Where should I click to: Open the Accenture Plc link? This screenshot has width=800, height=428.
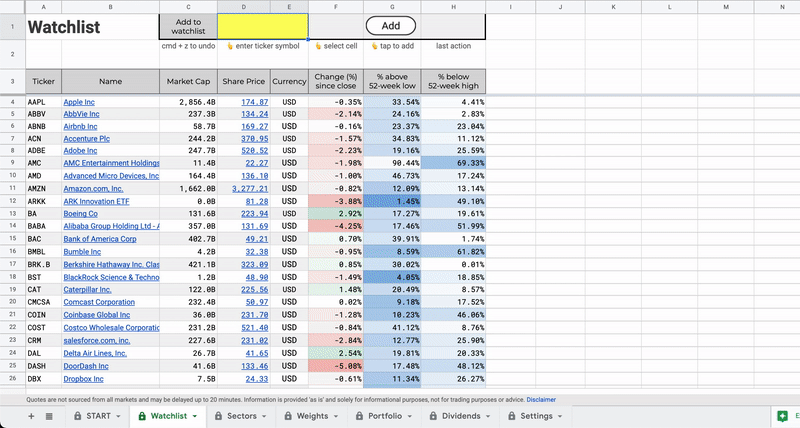[87, 139]
